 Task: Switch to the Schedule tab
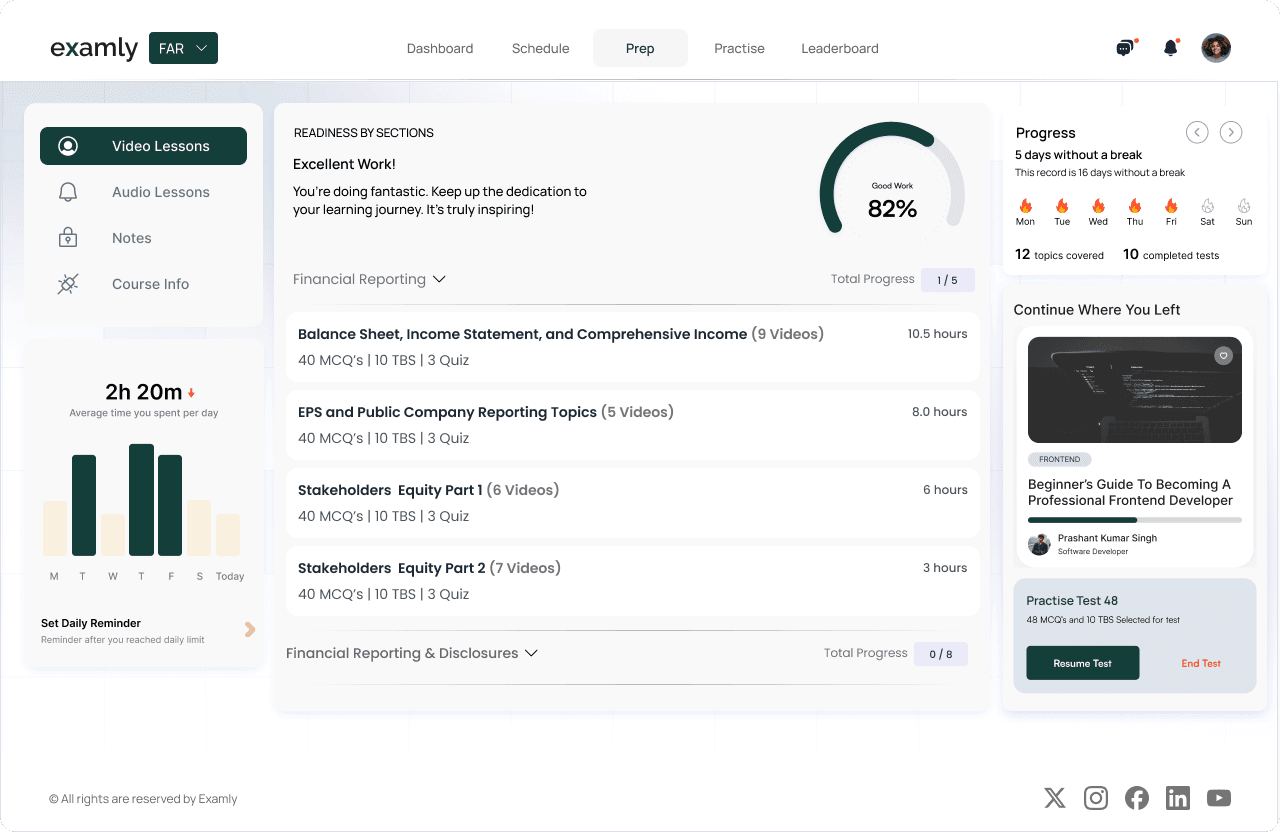[x=540, y=47]
